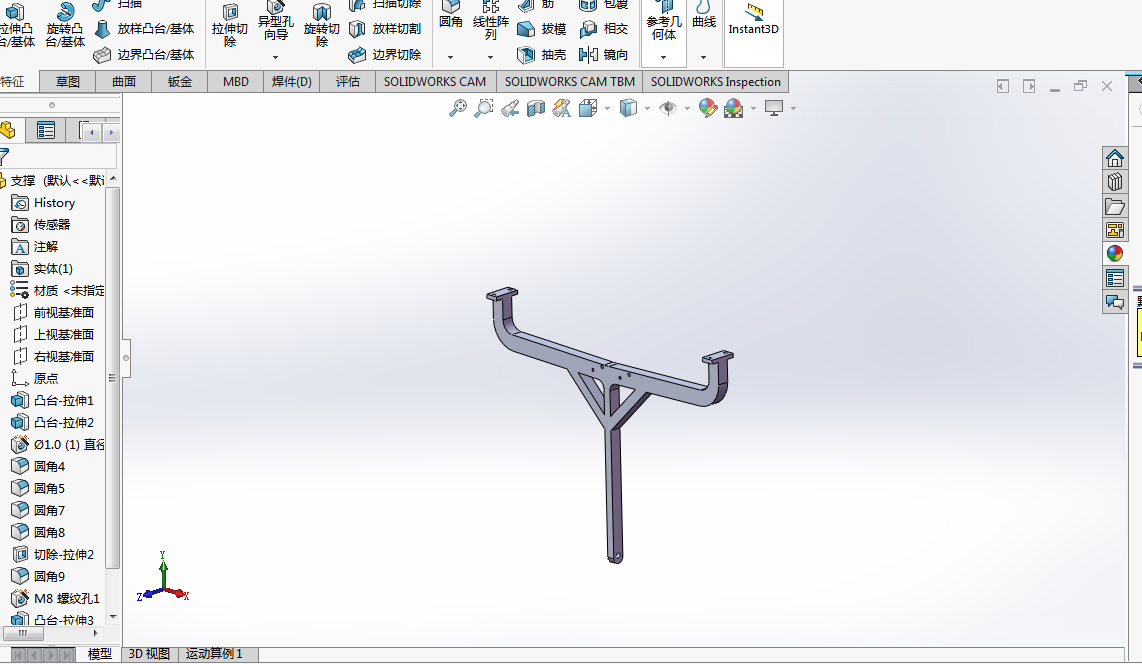Open the Design Library books icon
The image size is (1142, 664).
click(x=1115, y=182)
